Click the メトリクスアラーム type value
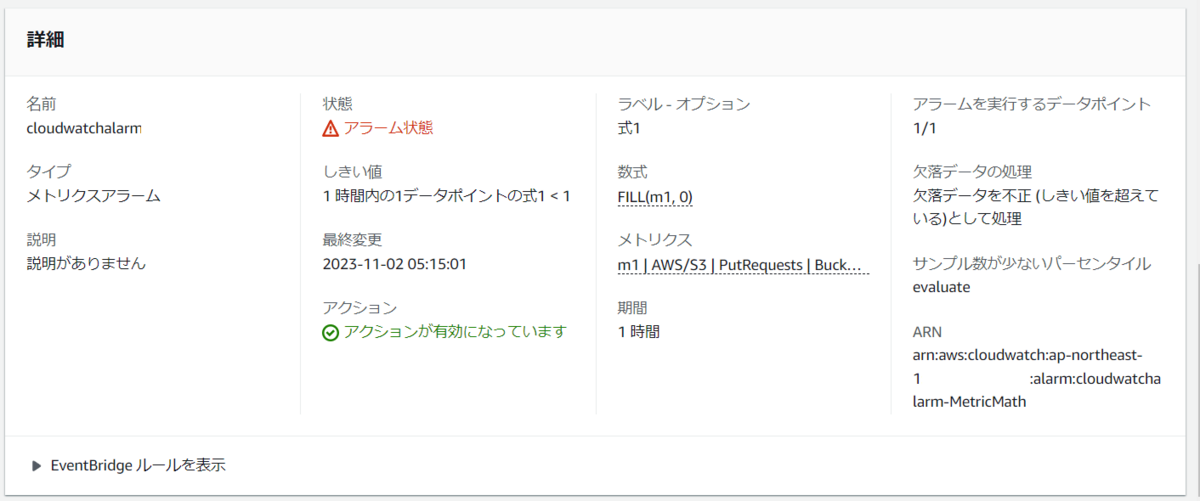Viewport: 1200px width, 501px height. click(x=93, y=196)
